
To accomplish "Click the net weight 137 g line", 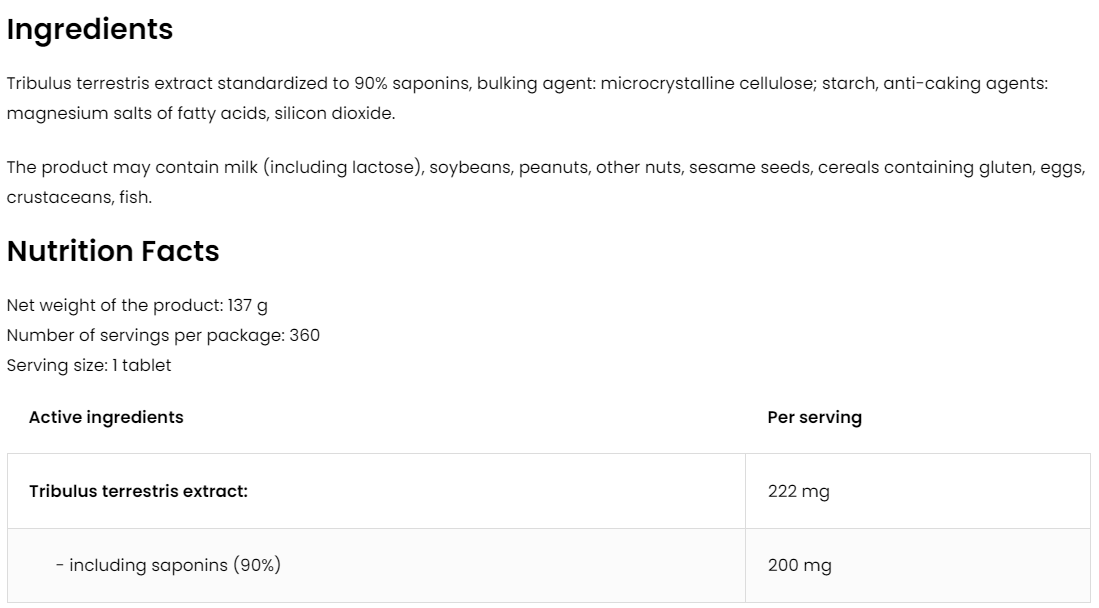I will [137, 306].
